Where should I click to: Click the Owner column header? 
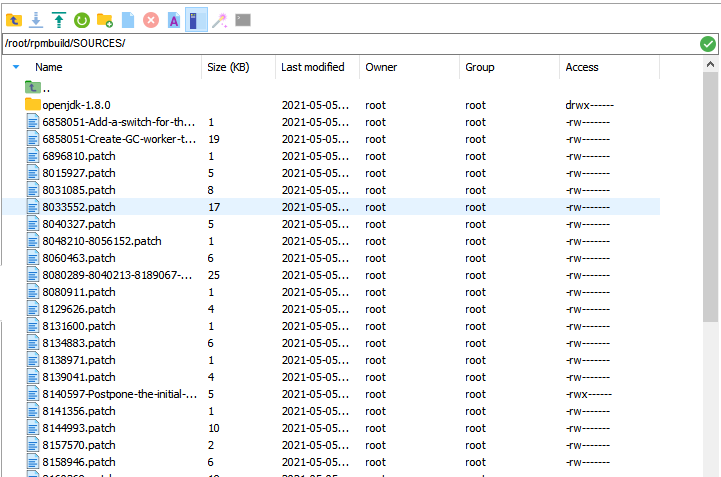pos(381,68)
